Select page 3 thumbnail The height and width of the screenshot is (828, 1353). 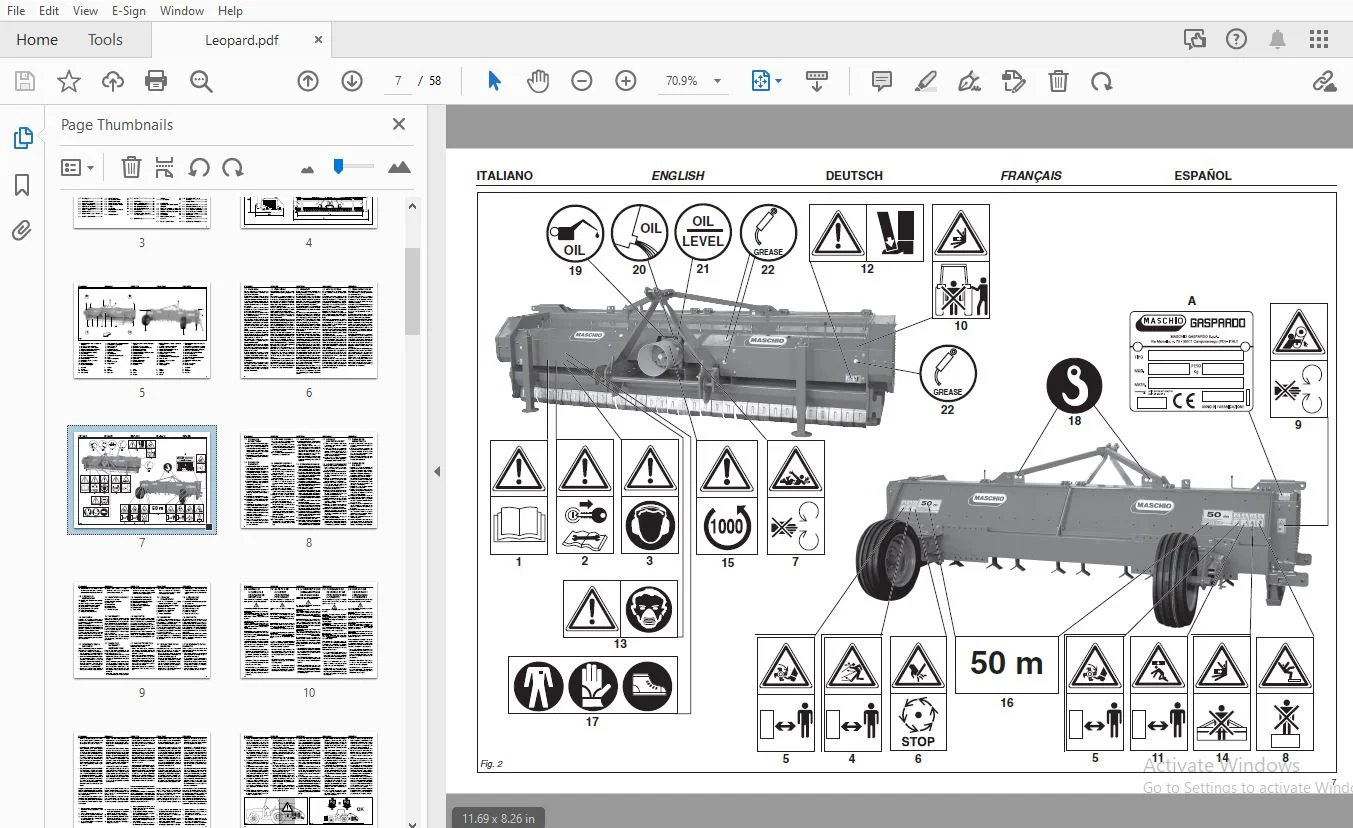point(142,213)
